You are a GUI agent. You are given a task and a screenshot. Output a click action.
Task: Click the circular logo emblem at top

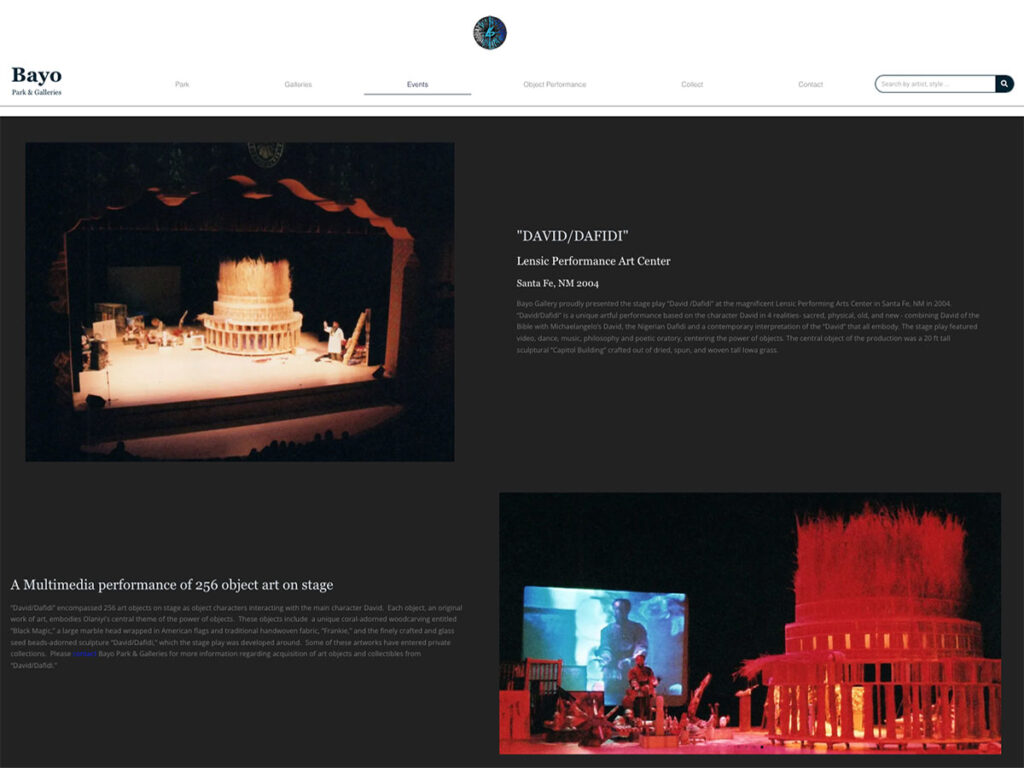point(490,33)
